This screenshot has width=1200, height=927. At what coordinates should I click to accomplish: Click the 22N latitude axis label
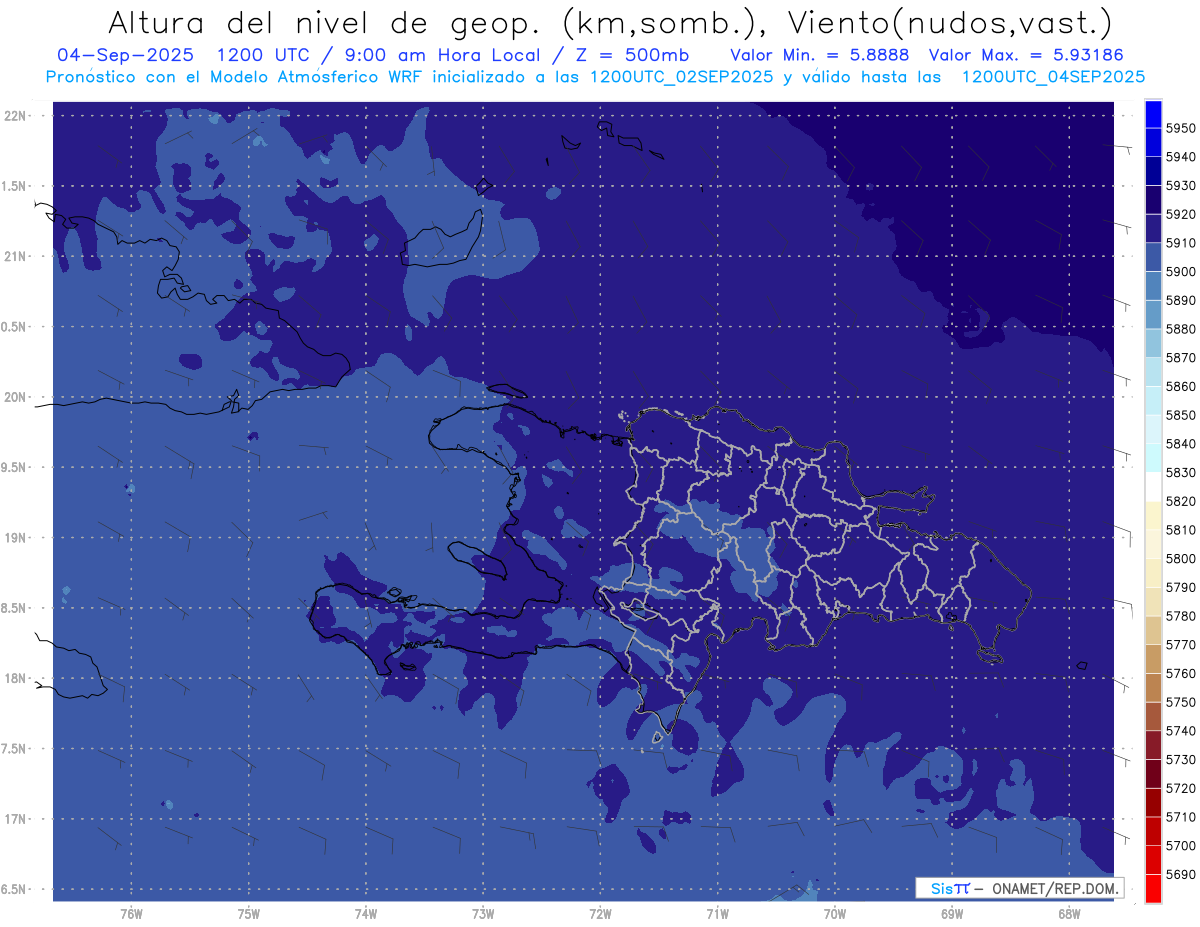coord(14,116)
